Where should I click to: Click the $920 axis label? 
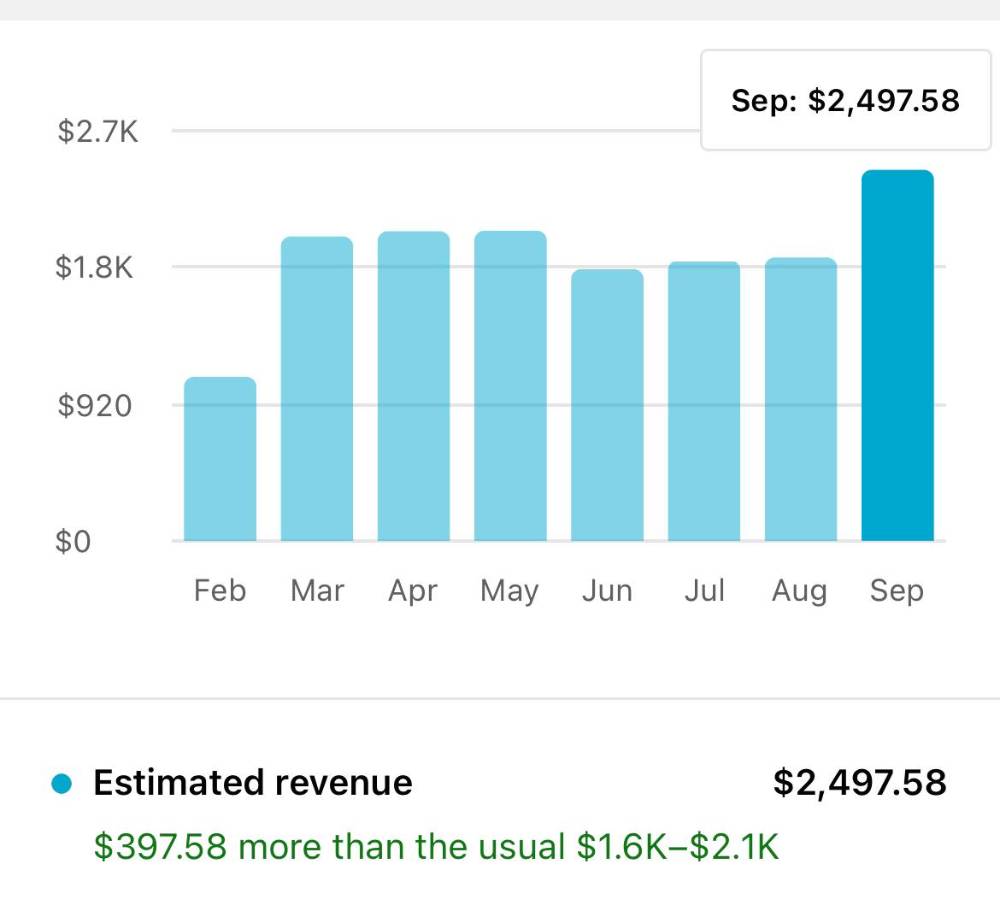[x=94, y=406]
